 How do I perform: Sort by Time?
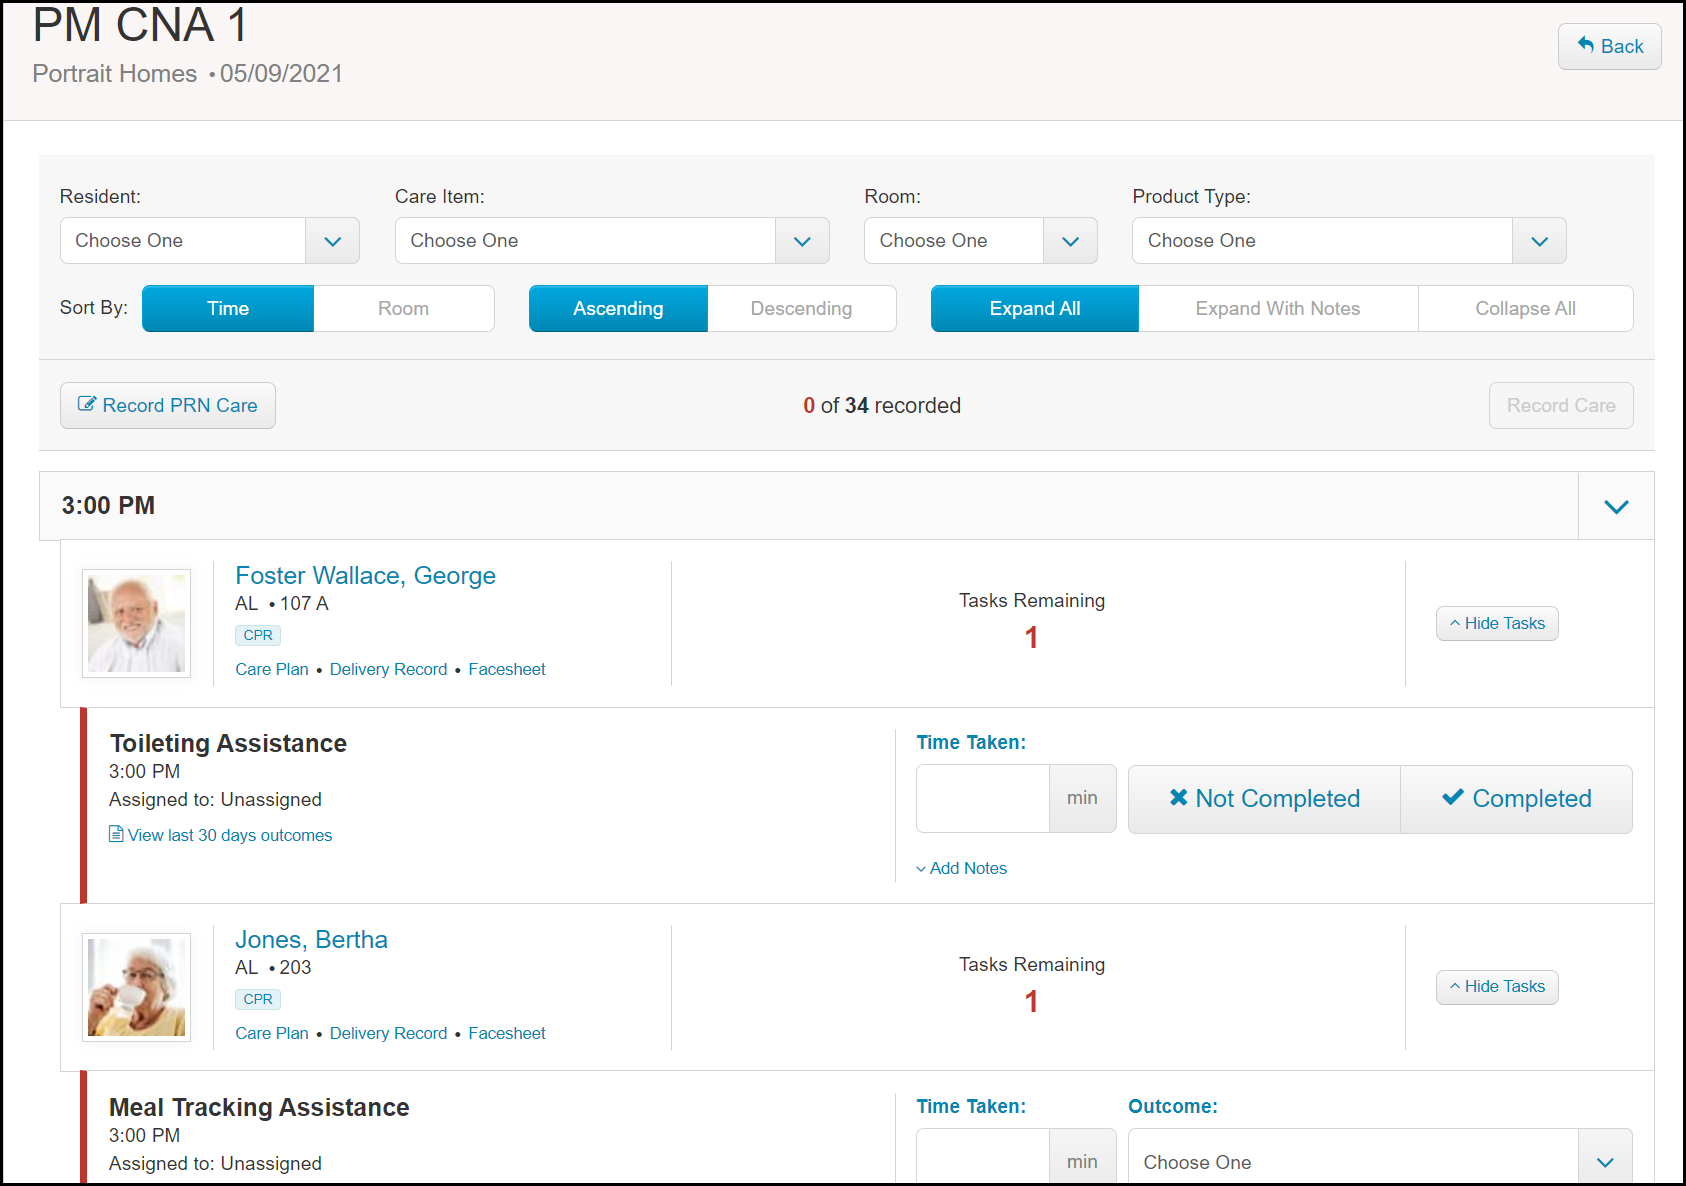tap(228, 308)
